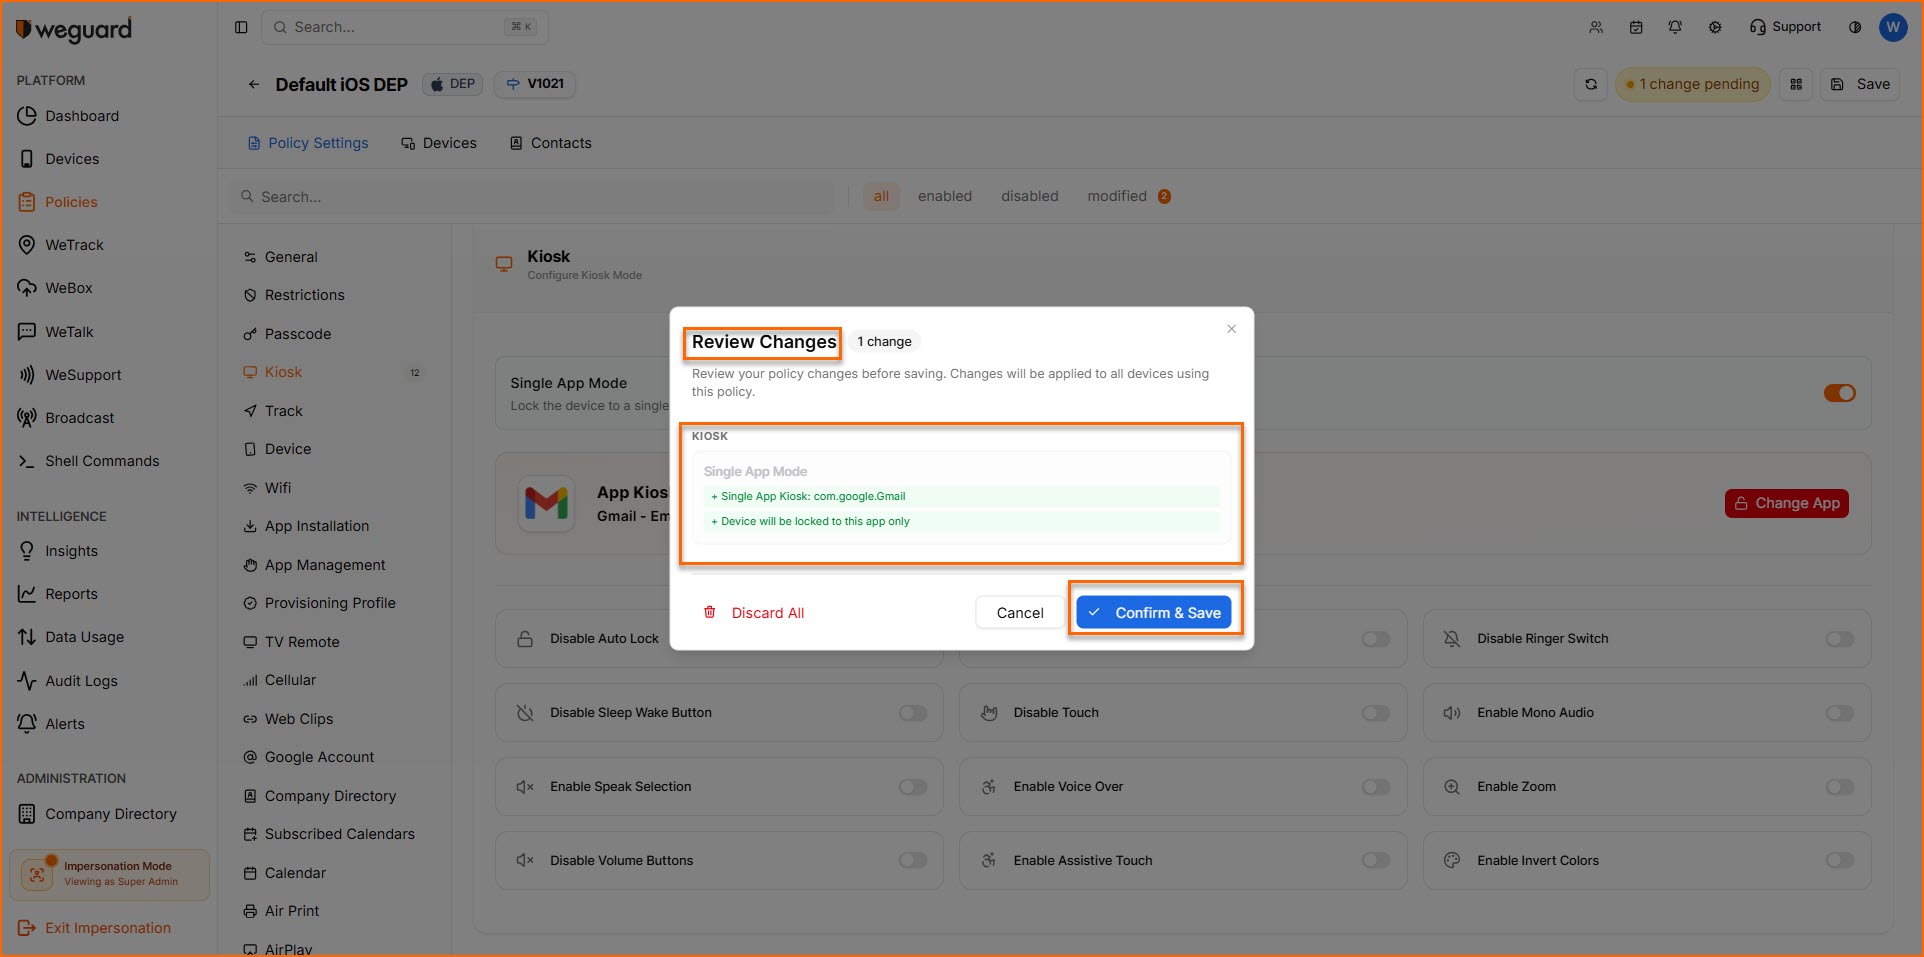This screenshot has height=957, width=1924.
Task: Toggle Single App Mode switch
Action: [1839, 393]
